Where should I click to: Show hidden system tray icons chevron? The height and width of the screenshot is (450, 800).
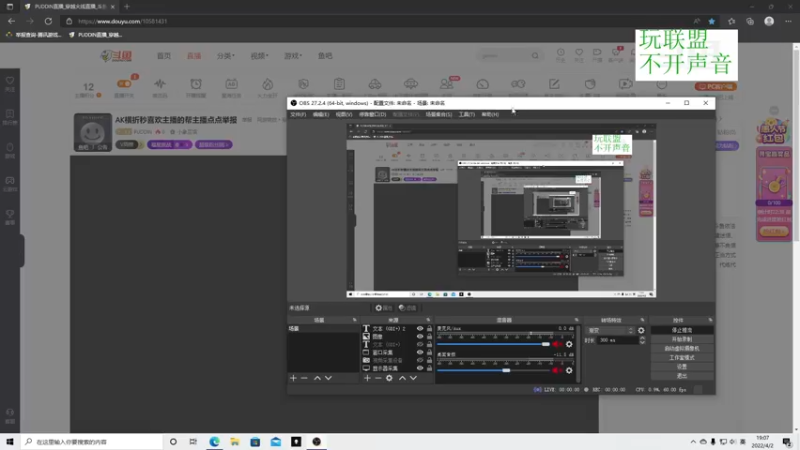pyautogui.click(x=693, y=442)
